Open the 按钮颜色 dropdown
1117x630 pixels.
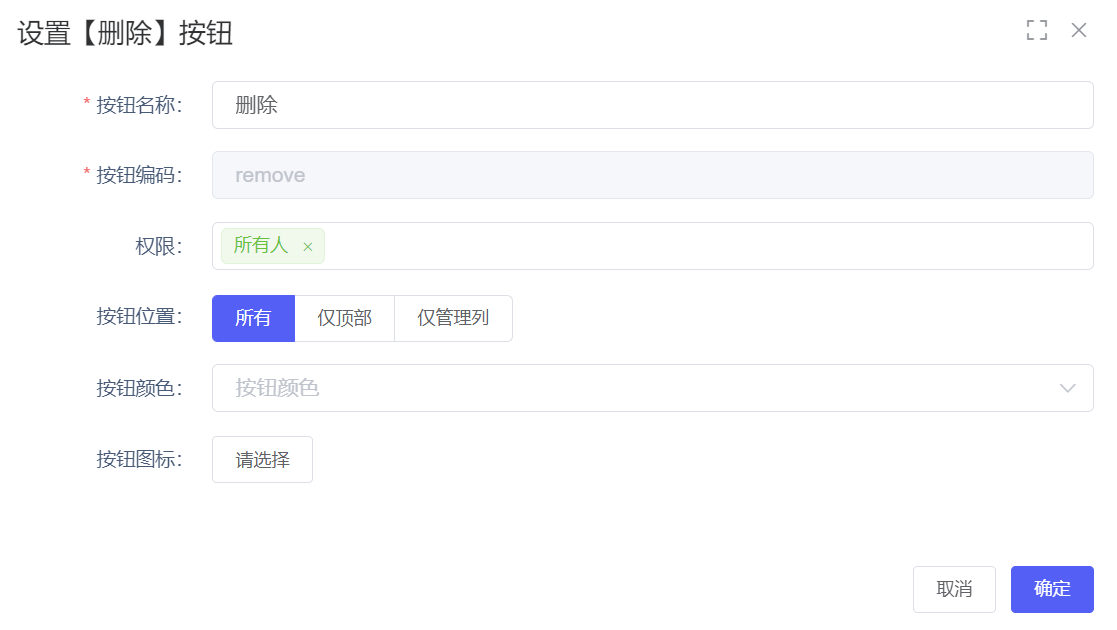pyautogui.click(x=640, y=388)
